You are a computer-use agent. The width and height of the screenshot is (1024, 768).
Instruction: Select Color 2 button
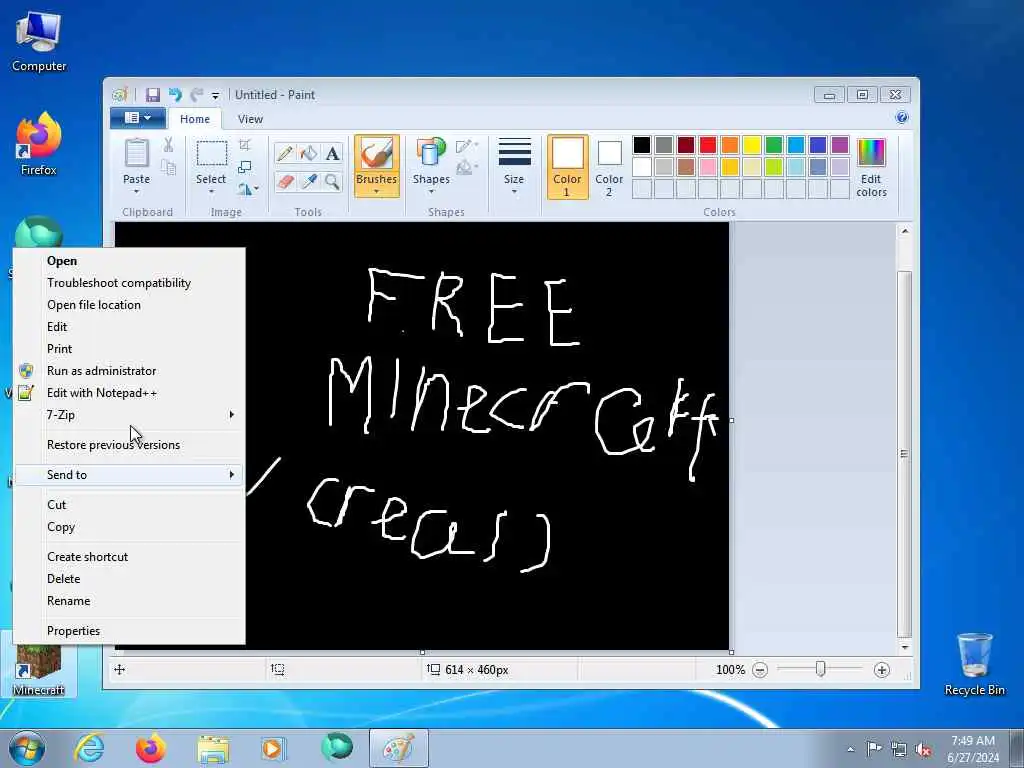pyautogui.click(x=609, y=167)
